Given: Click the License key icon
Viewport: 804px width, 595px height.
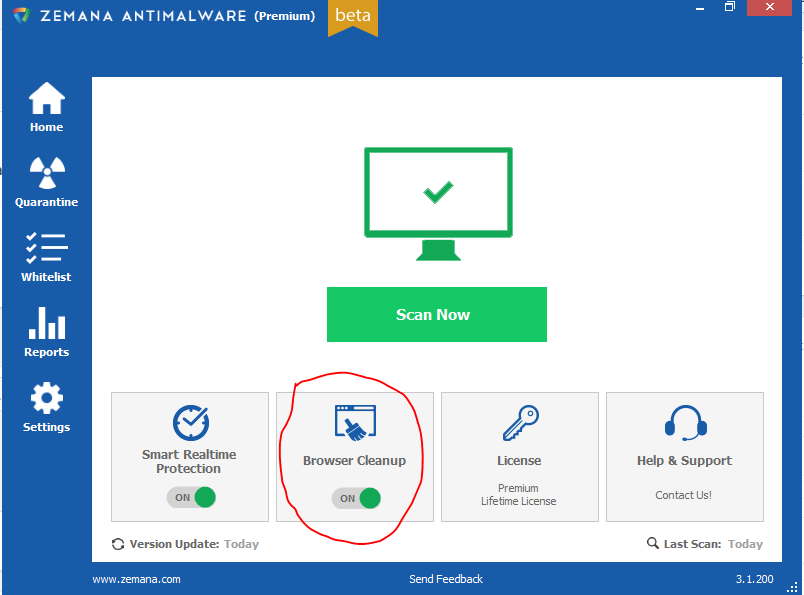Looking at the screenshot, I should [520, 423].
